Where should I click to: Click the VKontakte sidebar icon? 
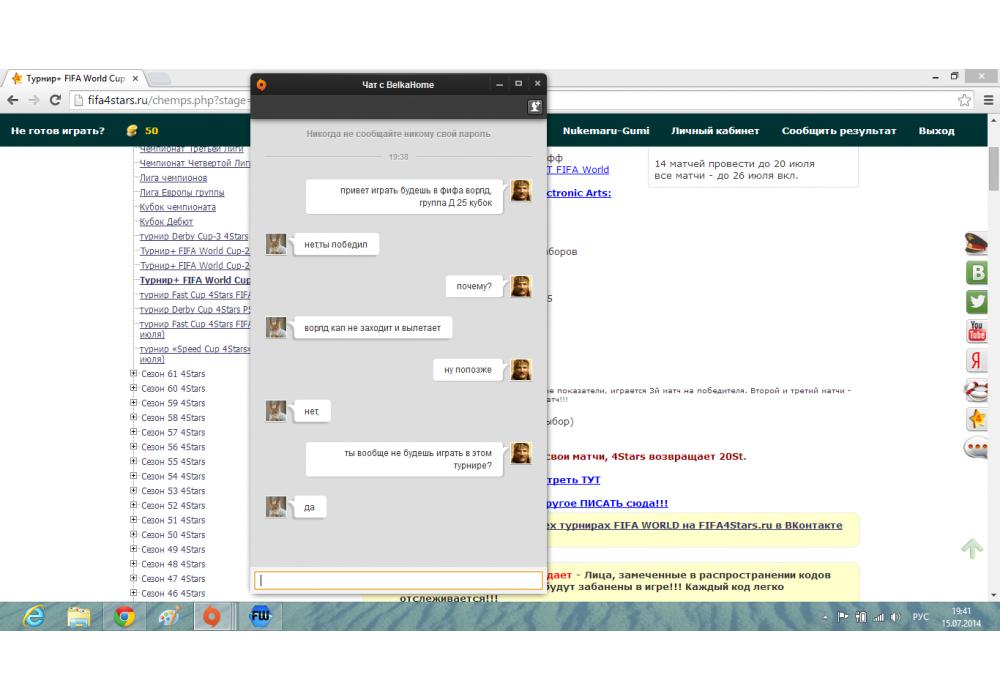tap(976, 272)
